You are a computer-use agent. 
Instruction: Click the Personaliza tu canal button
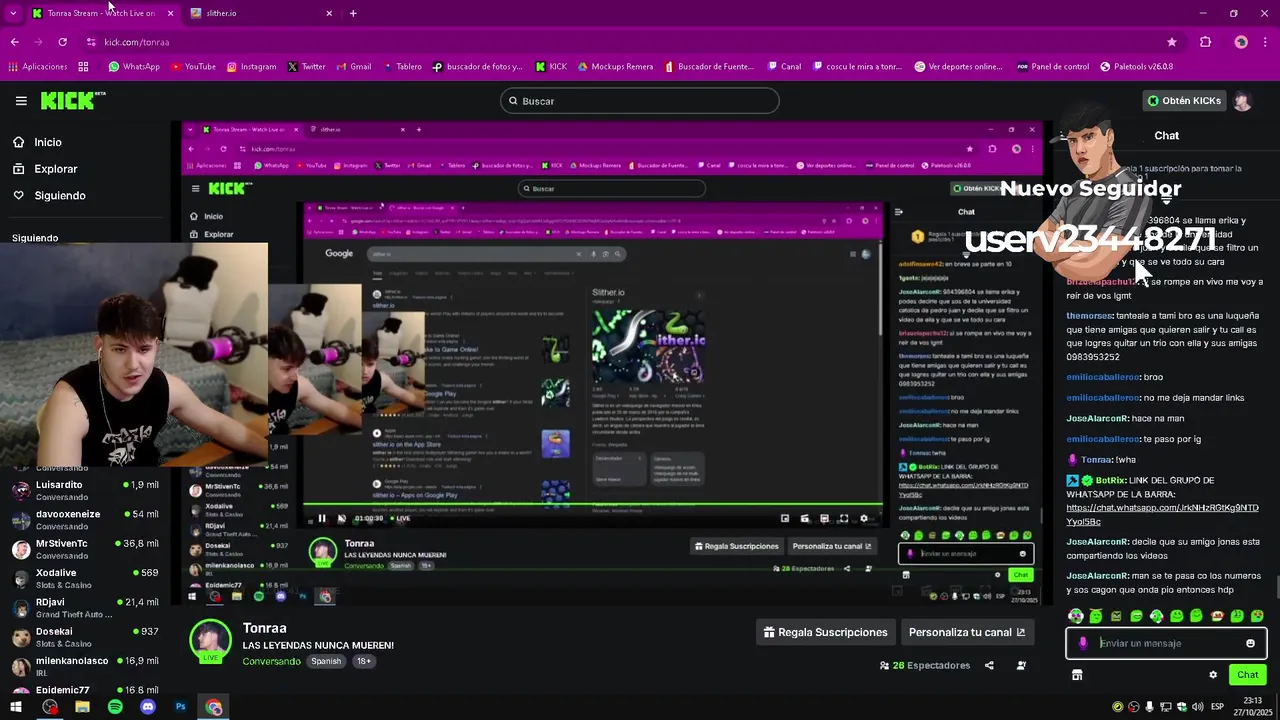coord(967,632)
